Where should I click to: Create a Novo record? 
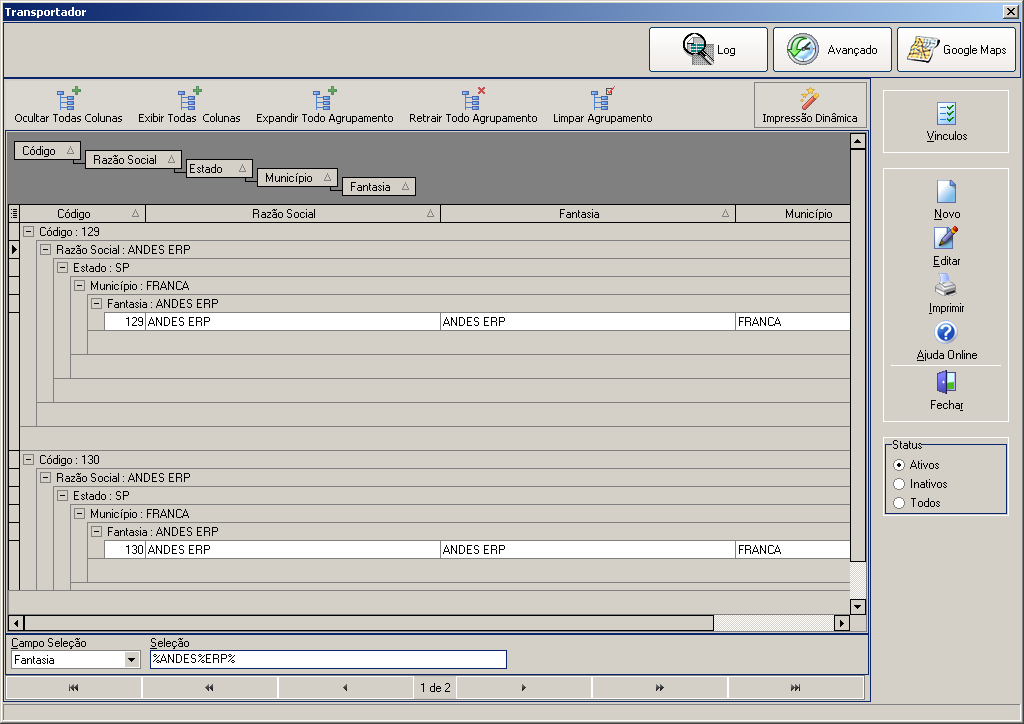(946, 199)
